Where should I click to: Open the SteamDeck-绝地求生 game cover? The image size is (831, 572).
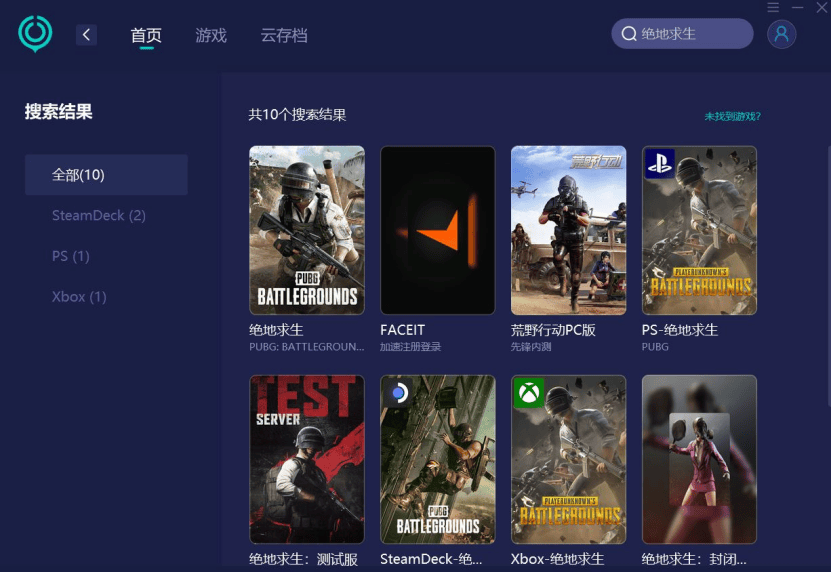(438, 459)
